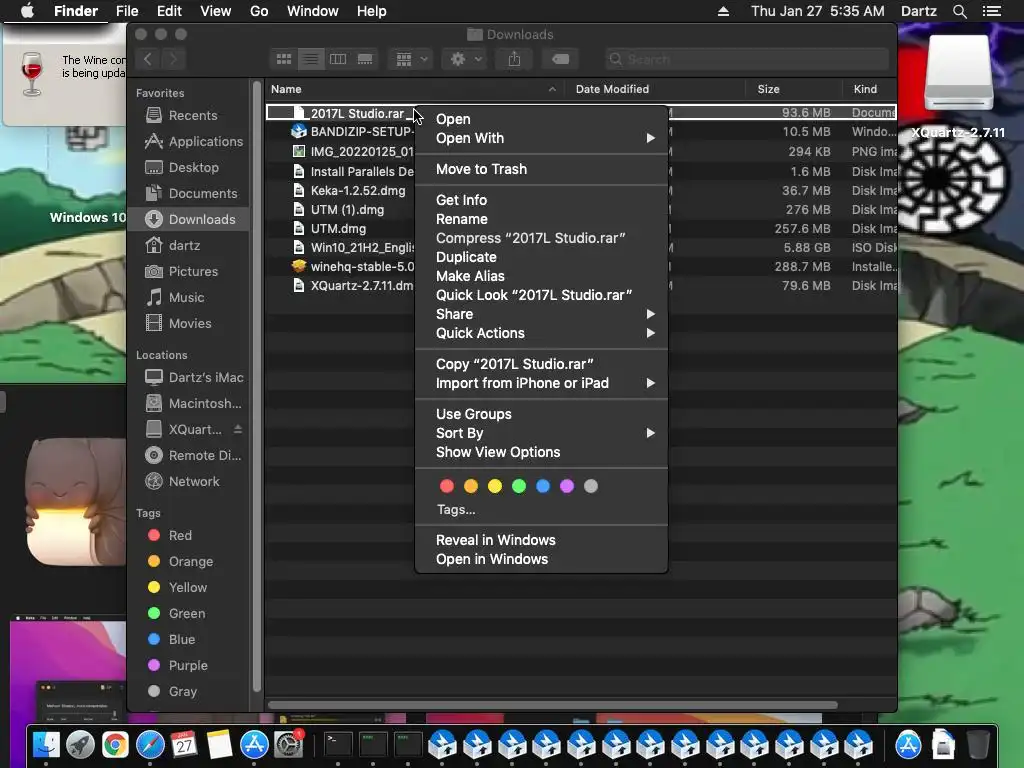
Task: Choose Rename in the context menu
Action: pyautogui.click(x=541, y=219)
